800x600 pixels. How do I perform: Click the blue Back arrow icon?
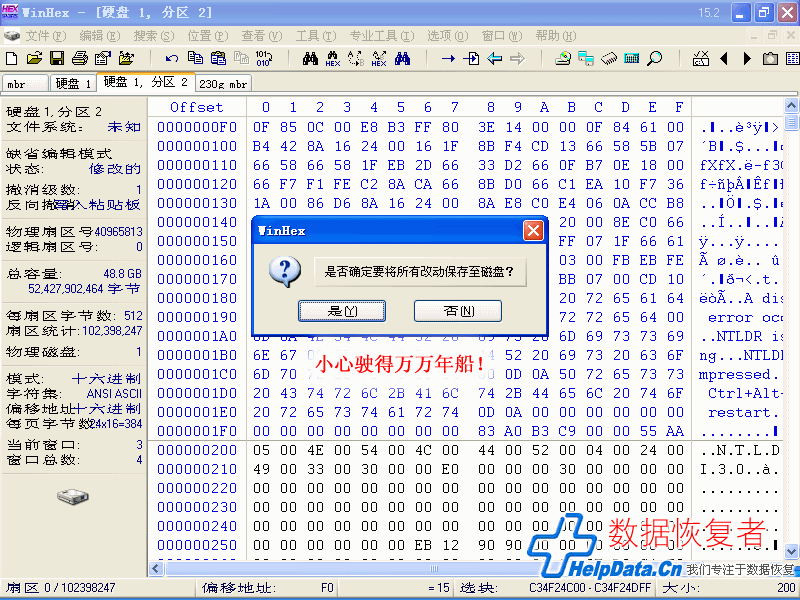pos(494,59)
